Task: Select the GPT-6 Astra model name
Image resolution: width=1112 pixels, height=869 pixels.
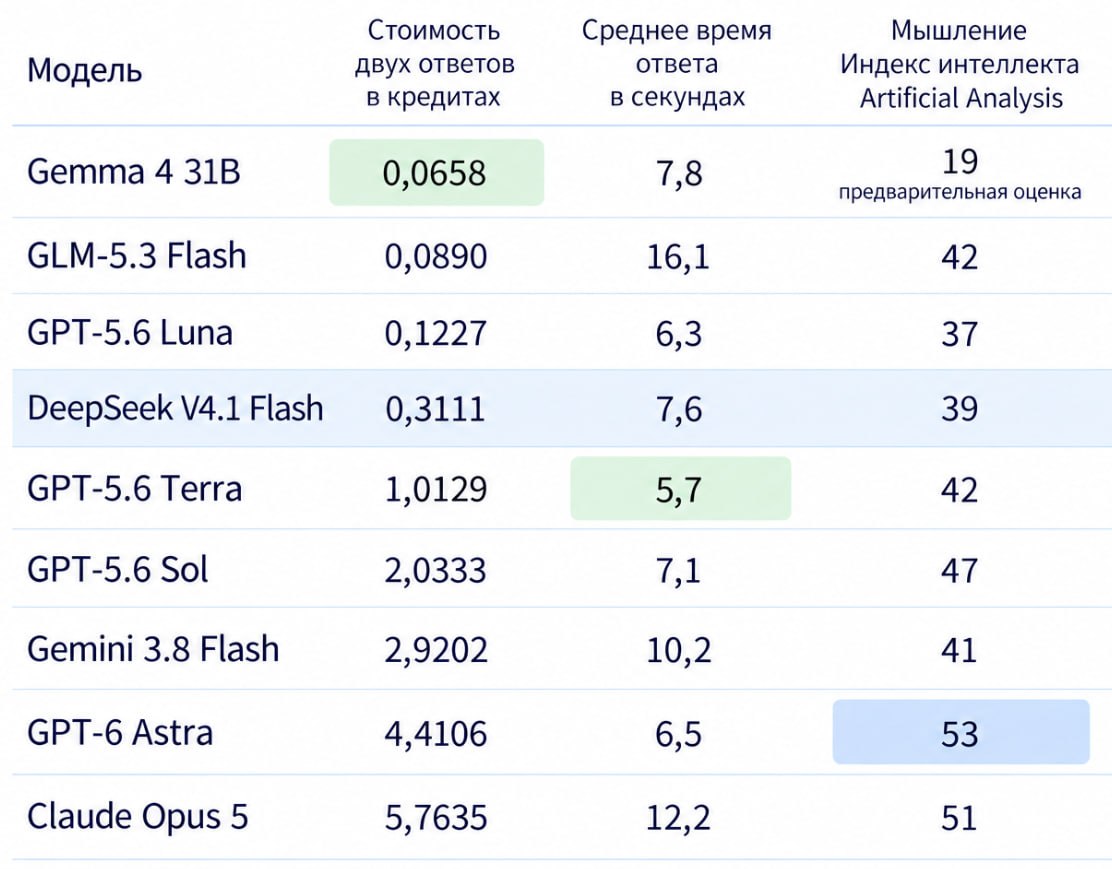Action: pyautogui.click(x=119, y=733)
